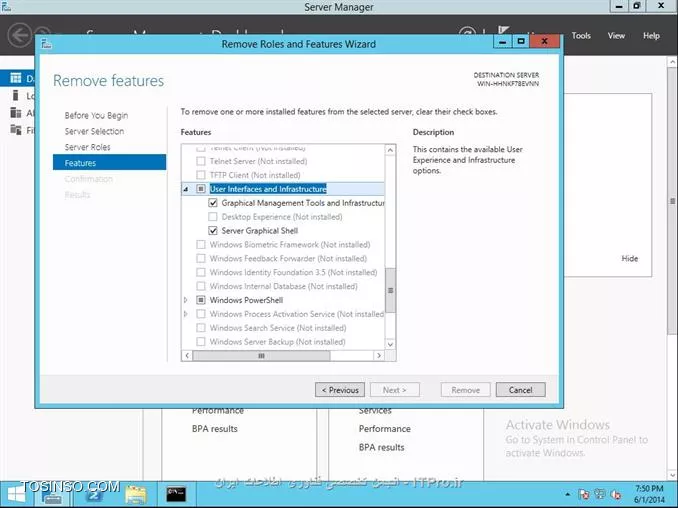This screenshot has width=678, height=508.
Task: Open the Windows Start button
Action: (x=16, y=494)
